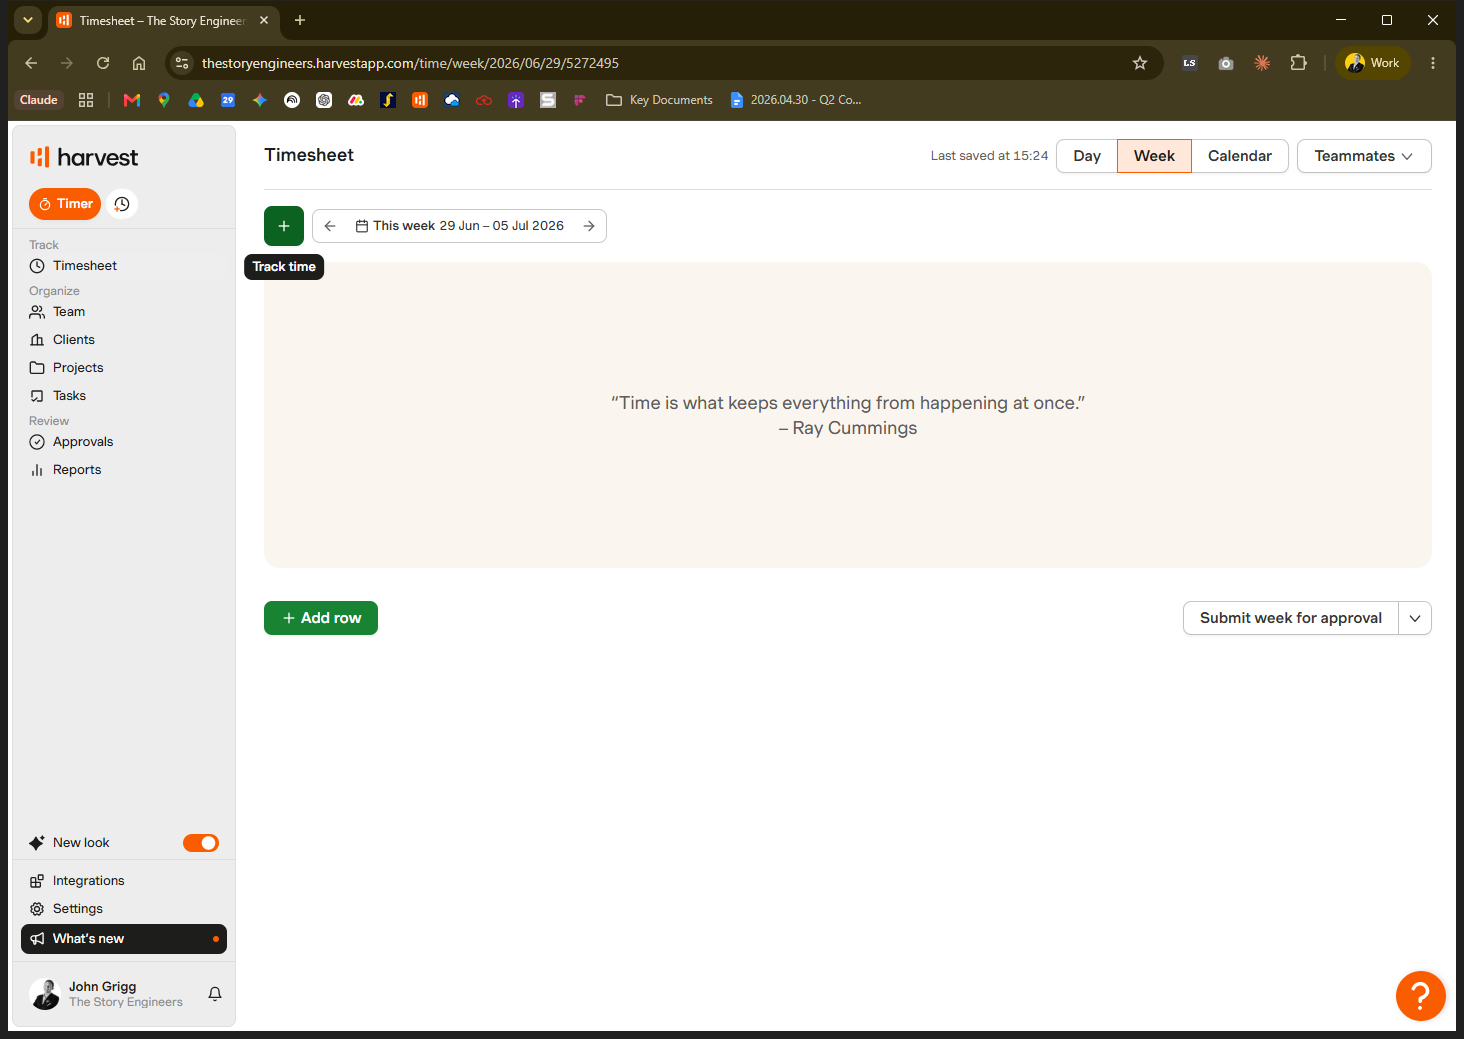Open Google Maps bookmark icon
The height and width of the screenshot is (1039, 1464).
pos(164,100)
